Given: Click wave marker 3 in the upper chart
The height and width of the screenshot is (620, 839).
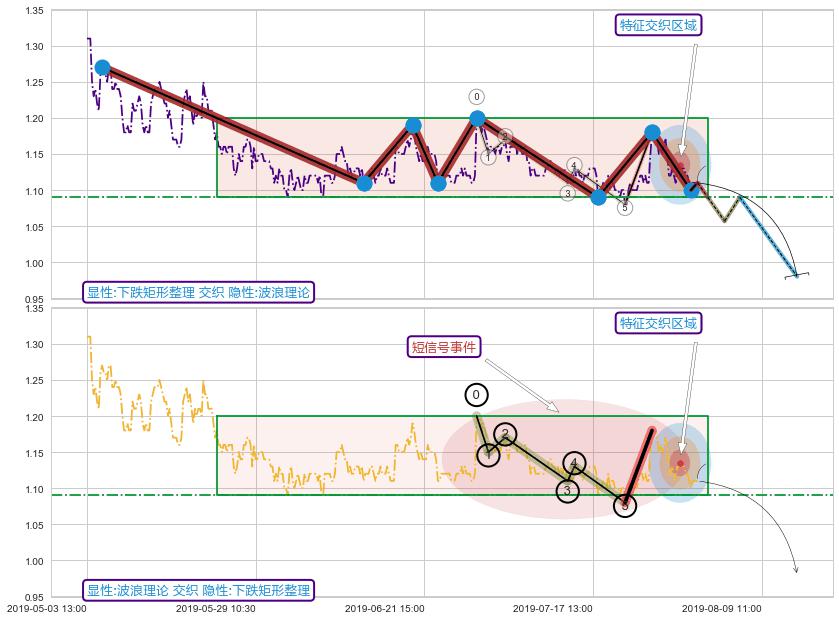Looking at the screenshot, I should (567, 193).
